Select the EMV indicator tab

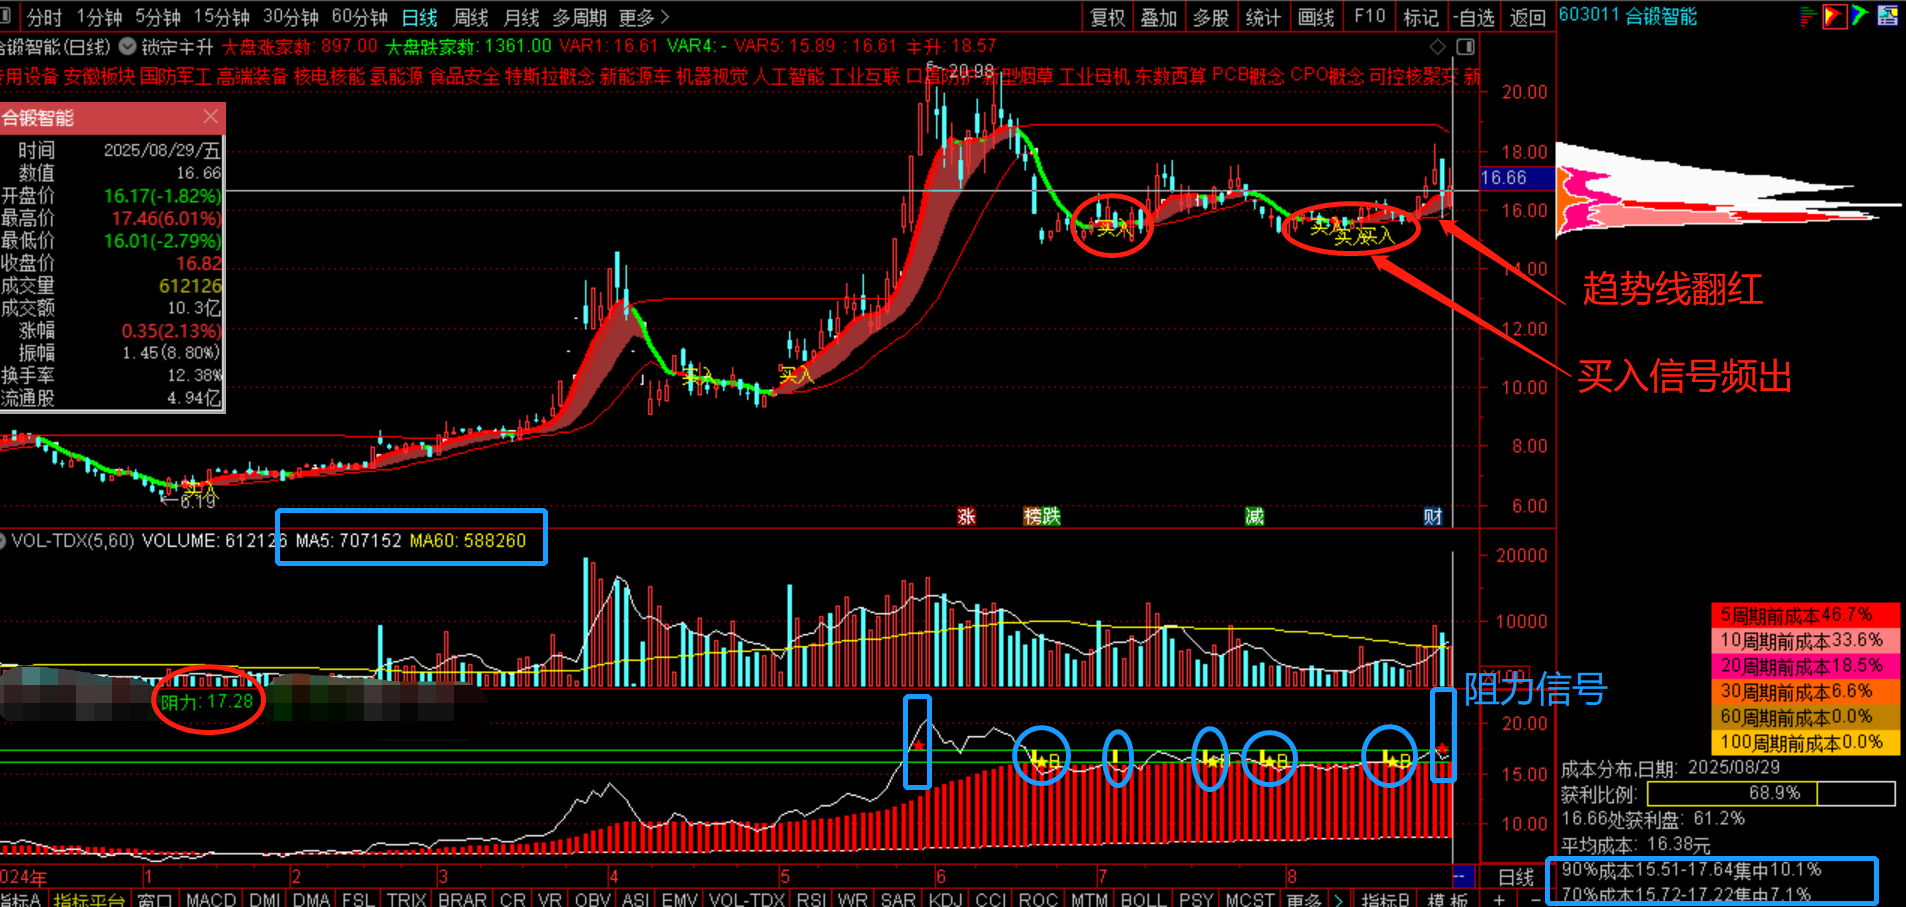679,899
